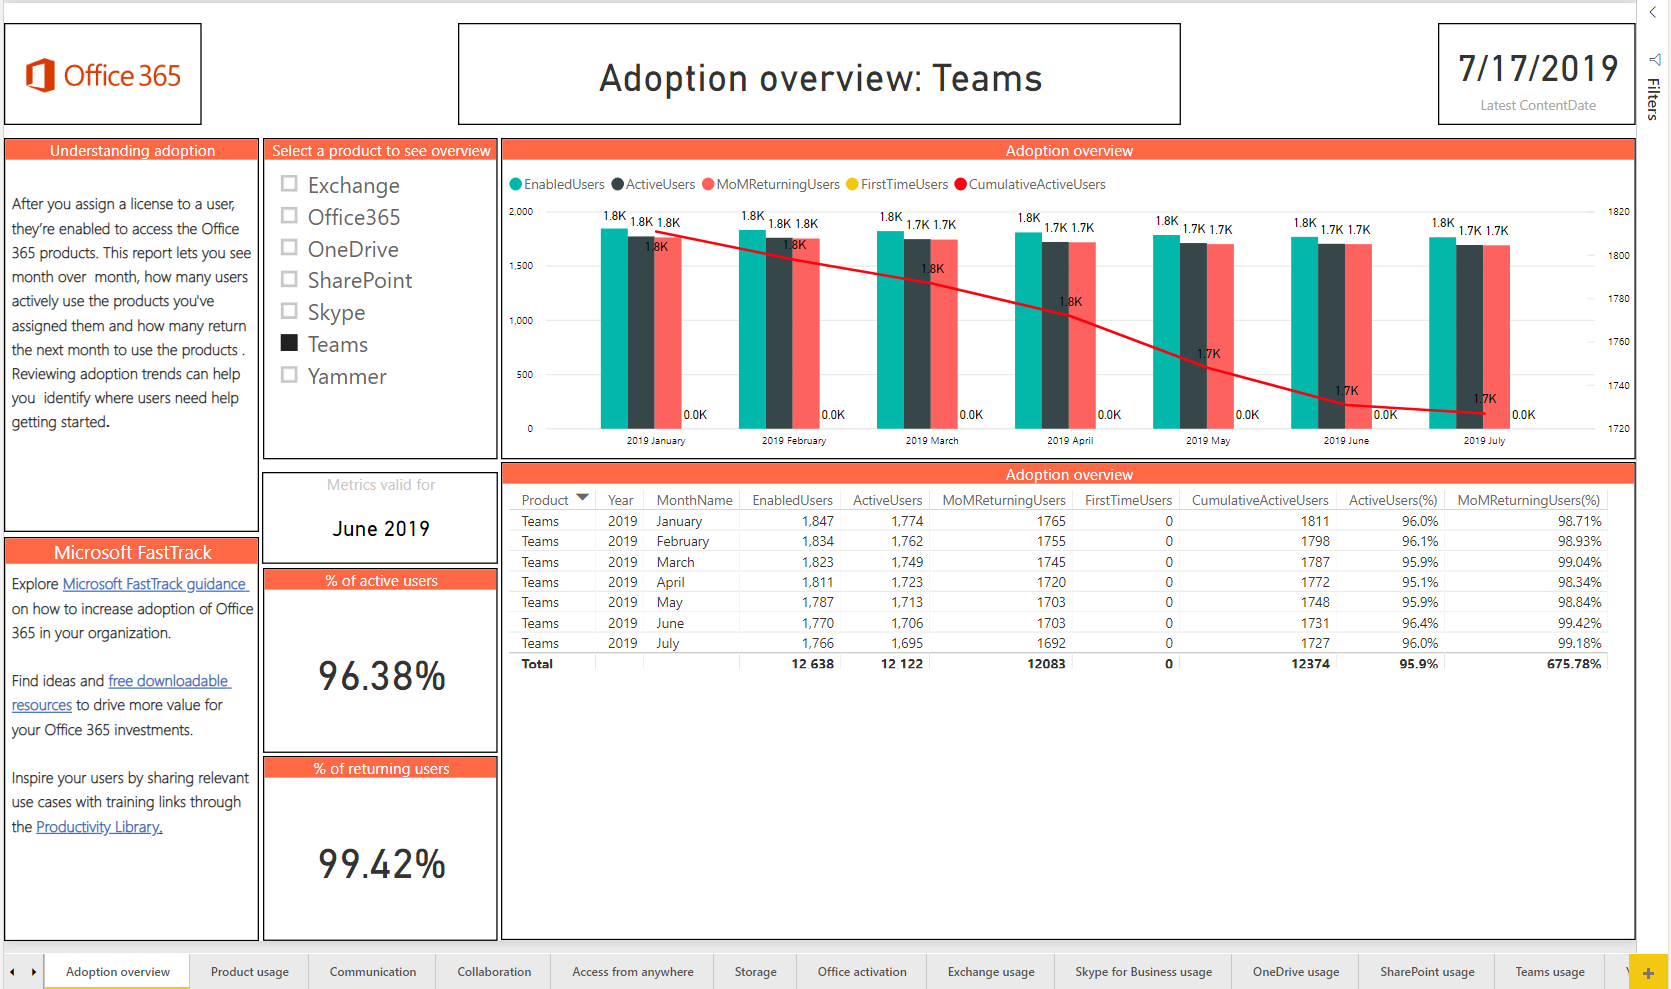Switch to the Teams usage tab
1671x989 pixels.
click(1549, 971)
